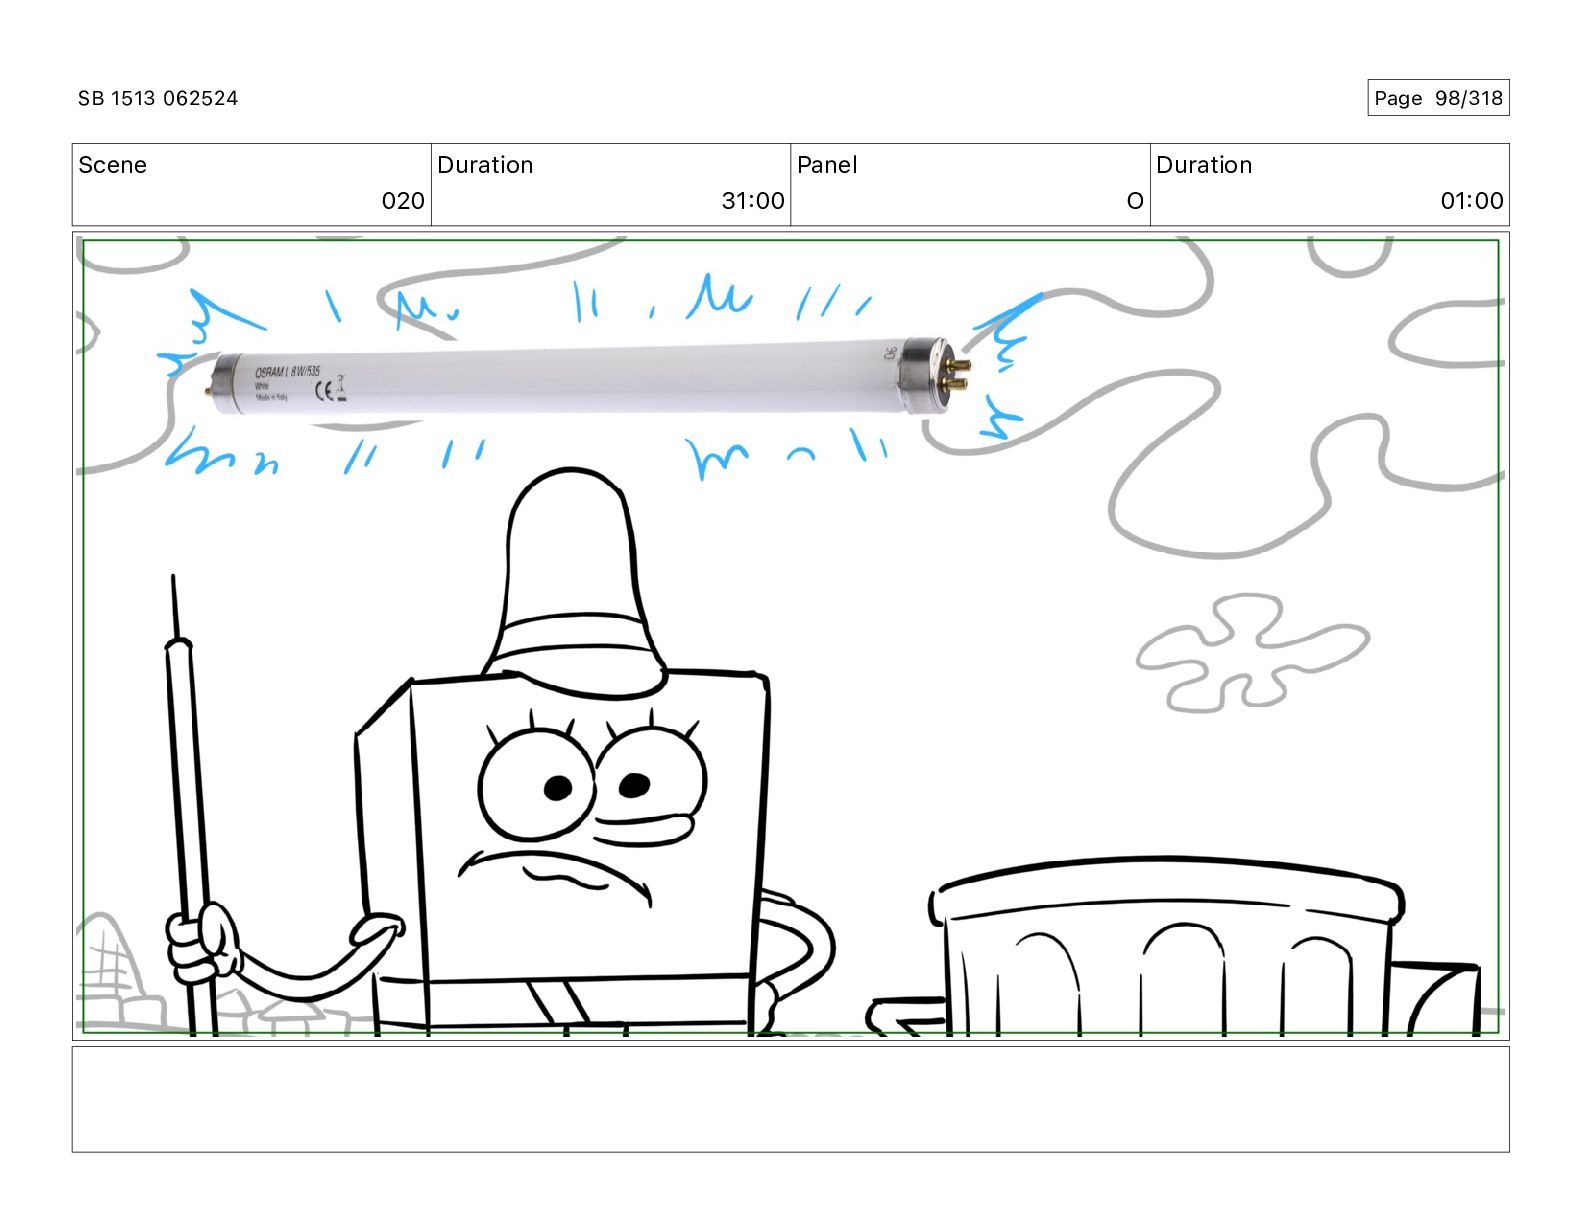1584x1224 pixels.
Task: Select the panel duration value '01:00'
Action: click(x=1472, y=201)
